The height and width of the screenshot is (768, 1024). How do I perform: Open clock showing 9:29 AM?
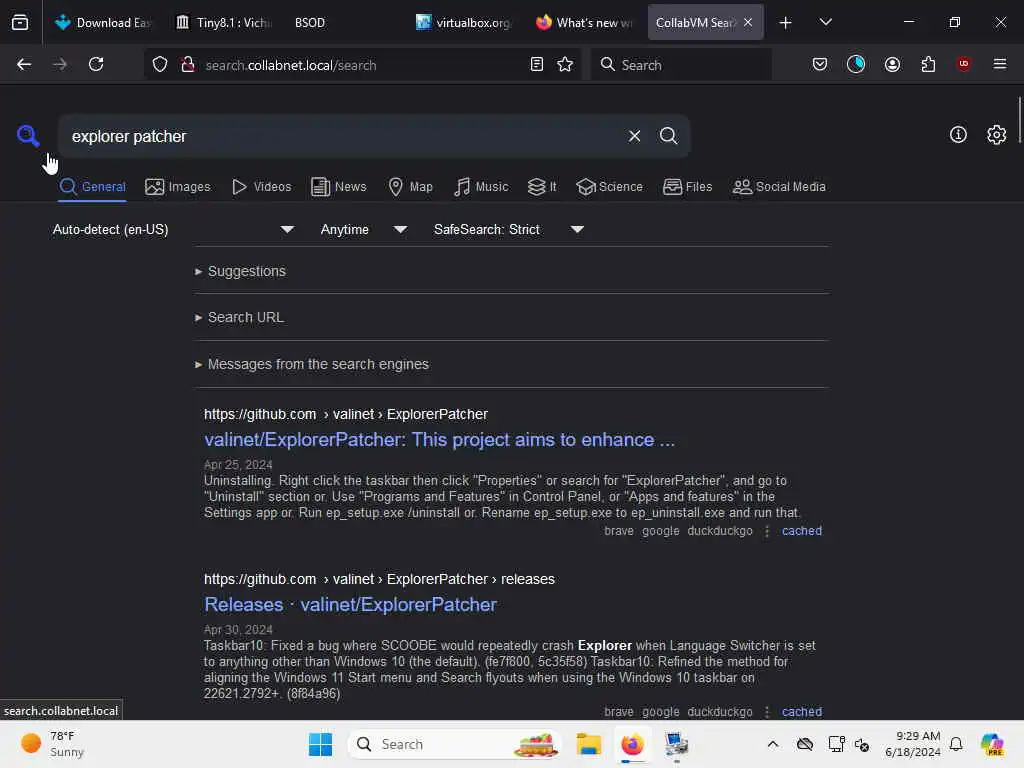click(912, 744)
